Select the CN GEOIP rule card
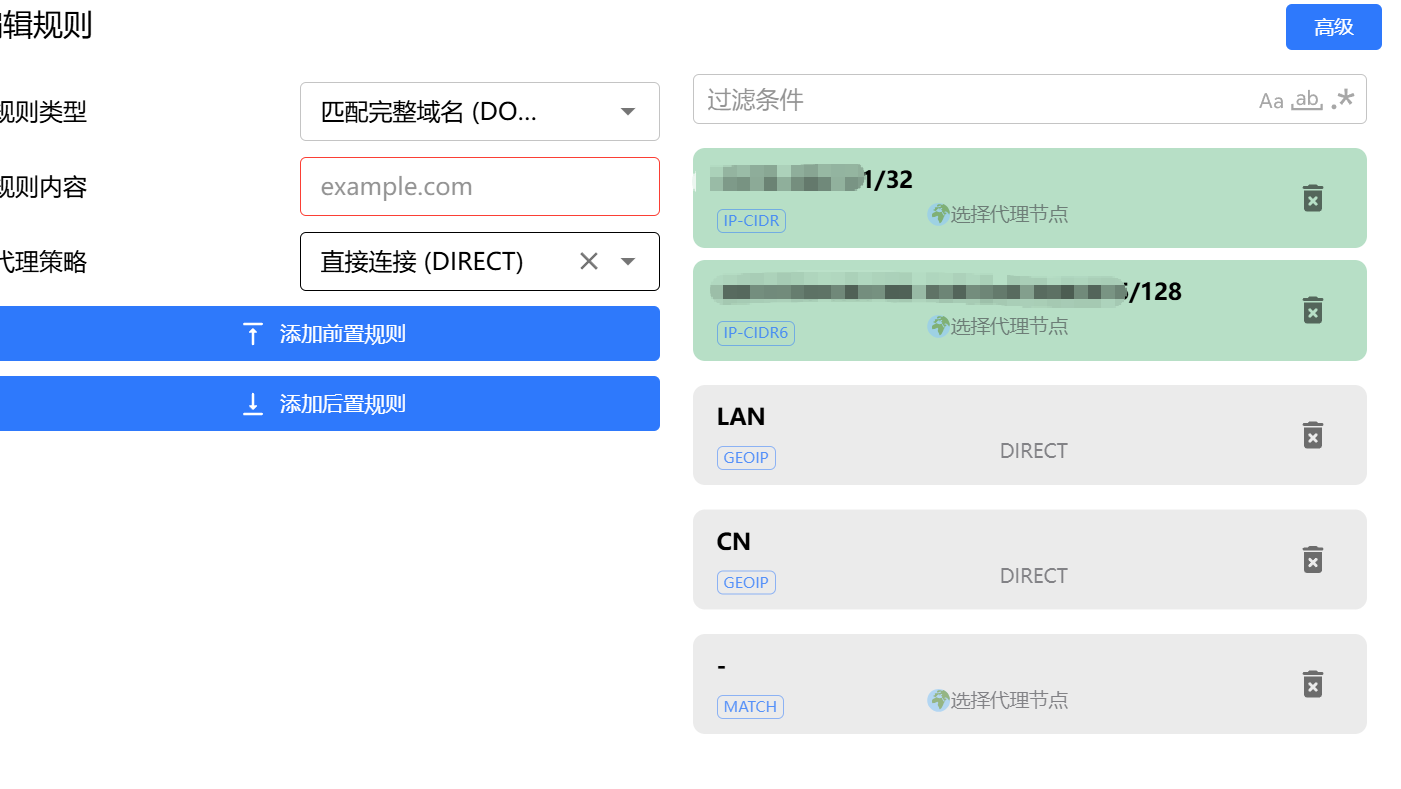The width and height of the screenshot is (1401, 789). click(x=1029, y=559)
